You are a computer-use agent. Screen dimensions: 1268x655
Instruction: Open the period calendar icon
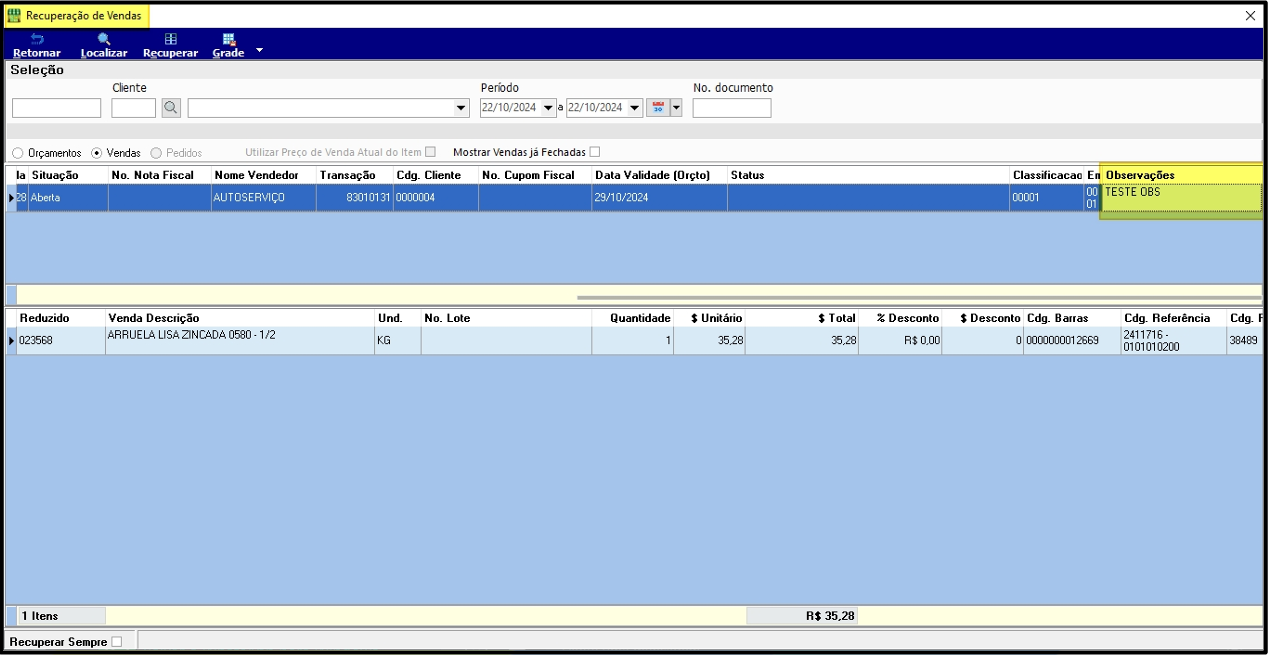658,108
